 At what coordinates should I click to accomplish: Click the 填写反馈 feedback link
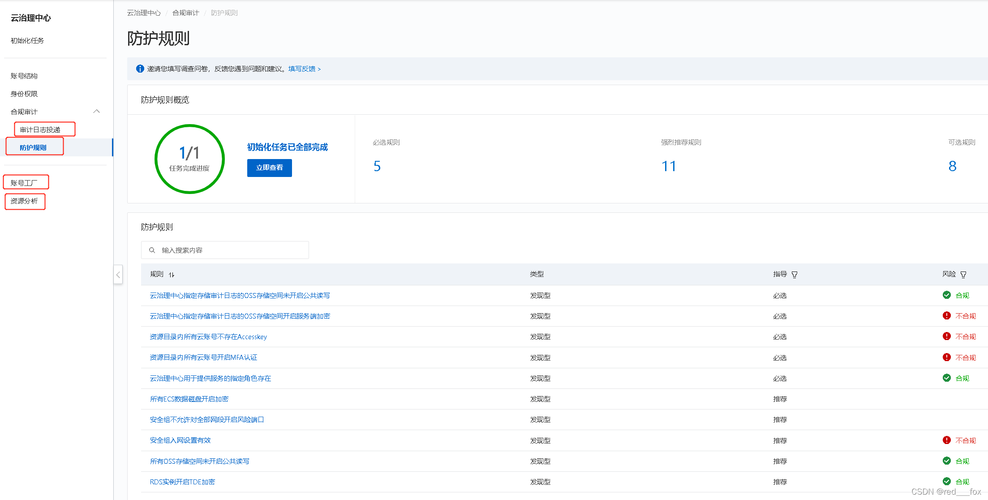304,69
